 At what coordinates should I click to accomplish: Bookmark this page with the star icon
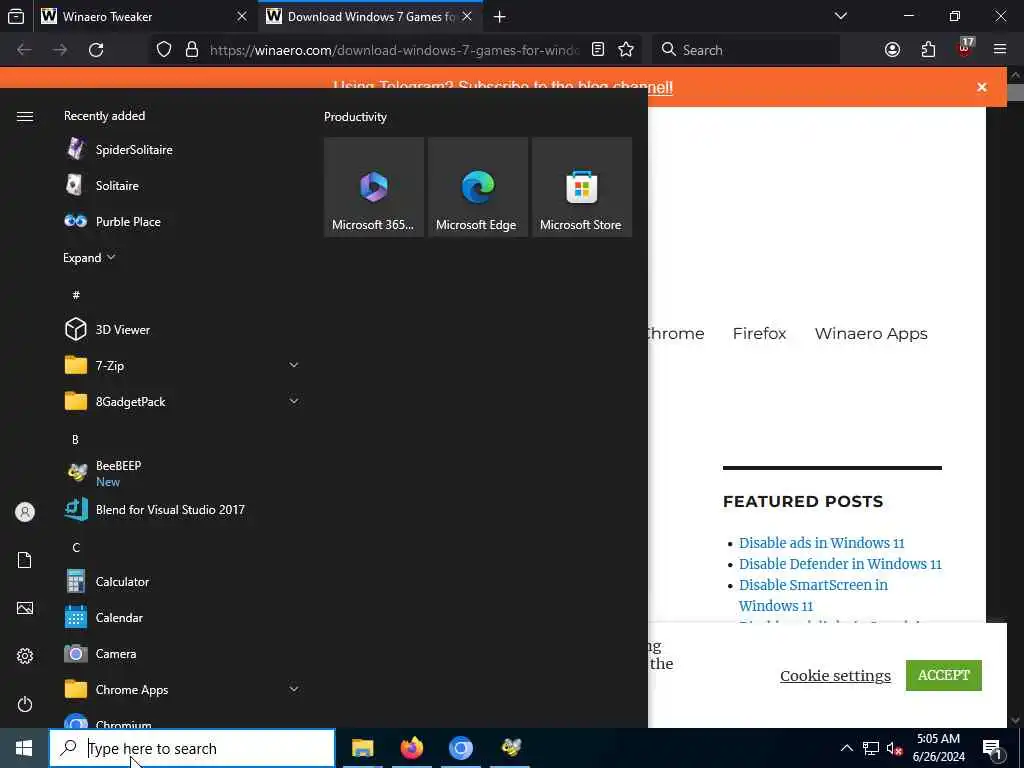point(626,50)
